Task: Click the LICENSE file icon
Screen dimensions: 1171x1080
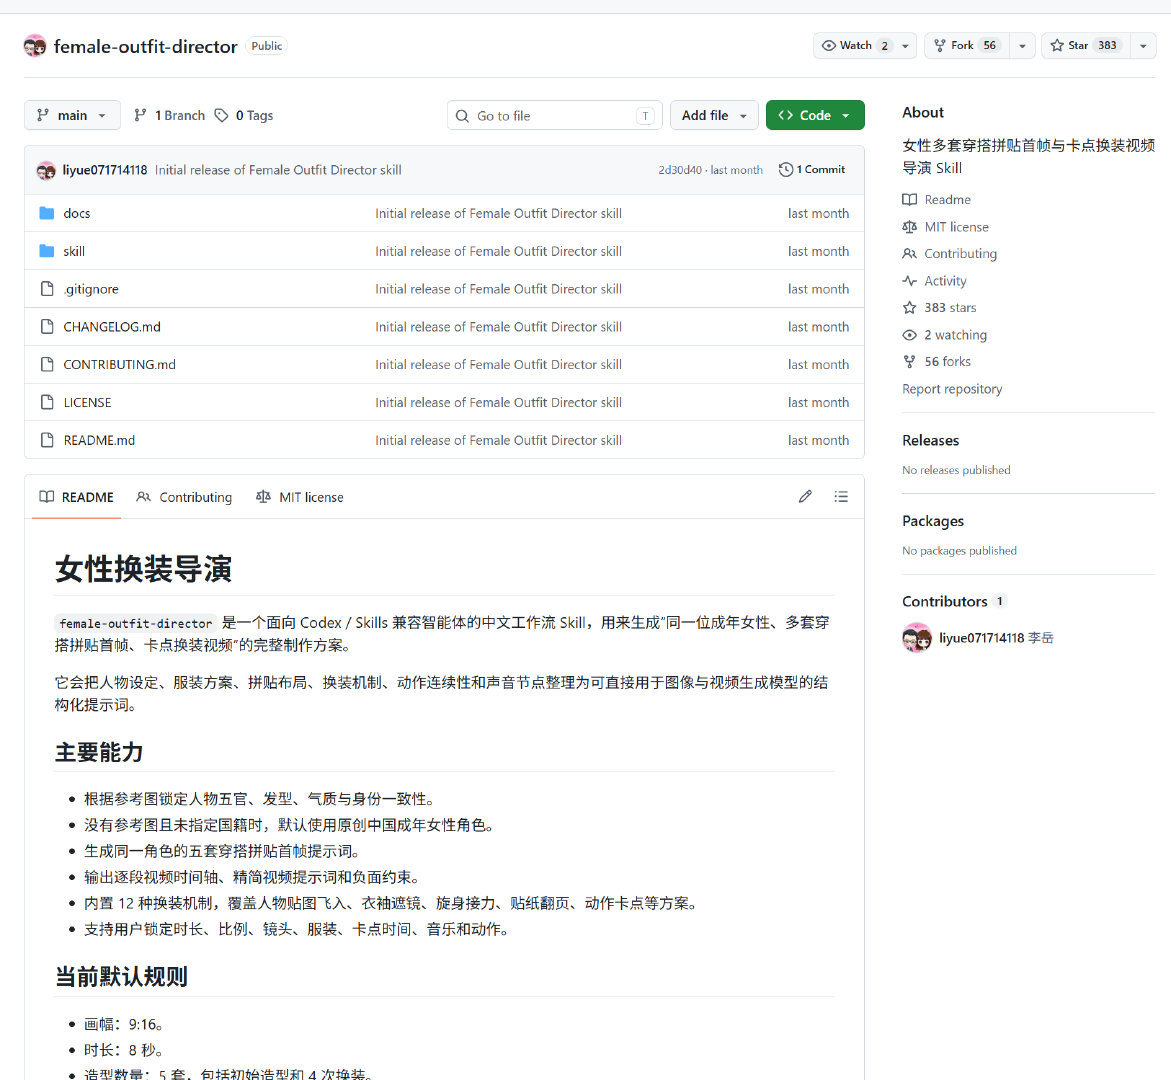Action: tap(47, 402)
